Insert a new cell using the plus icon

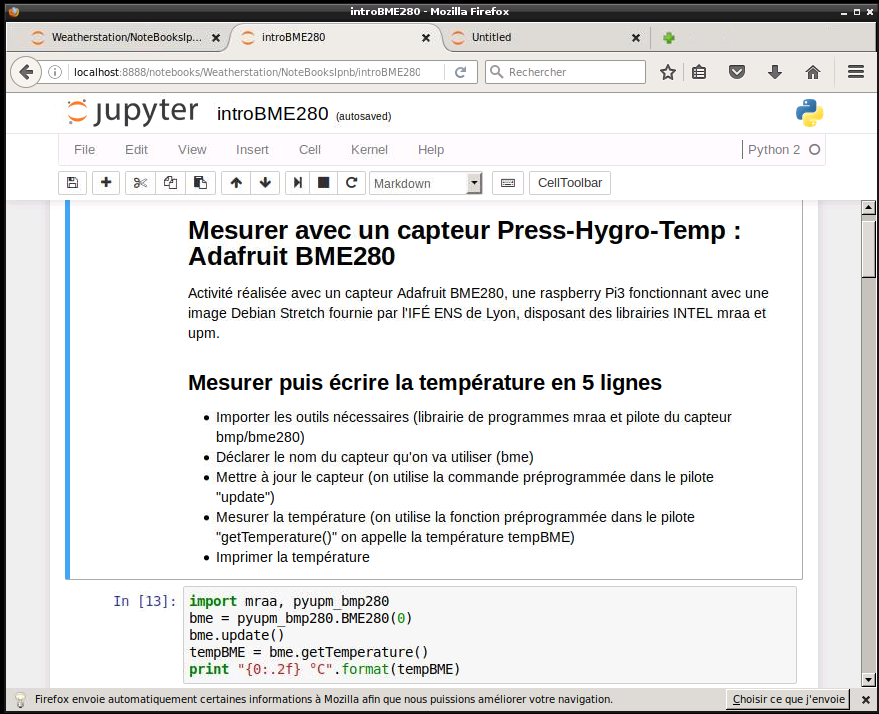click(x=105, y=183)
